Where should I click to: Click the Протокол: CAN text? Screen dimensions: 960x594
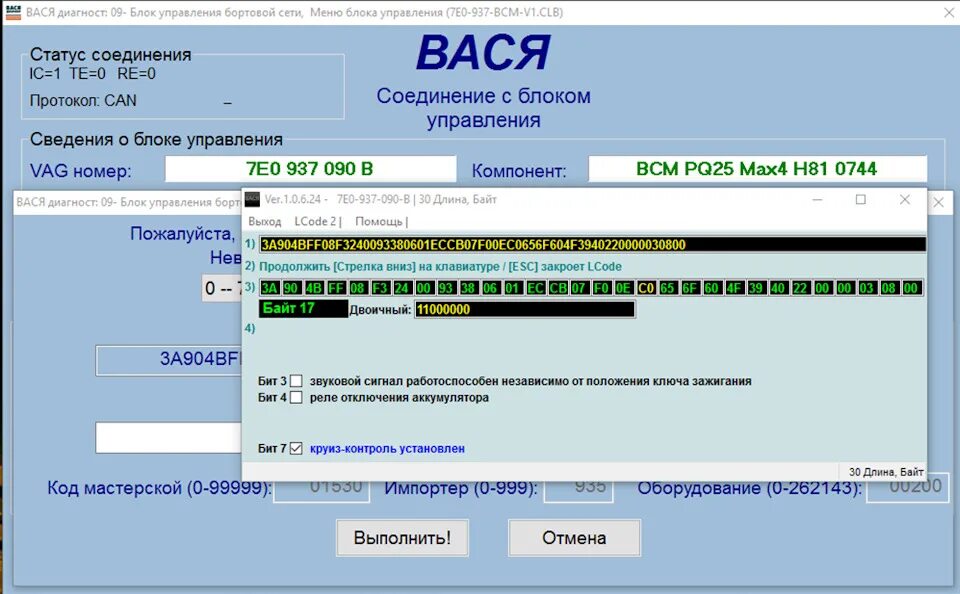pos(83,100)
